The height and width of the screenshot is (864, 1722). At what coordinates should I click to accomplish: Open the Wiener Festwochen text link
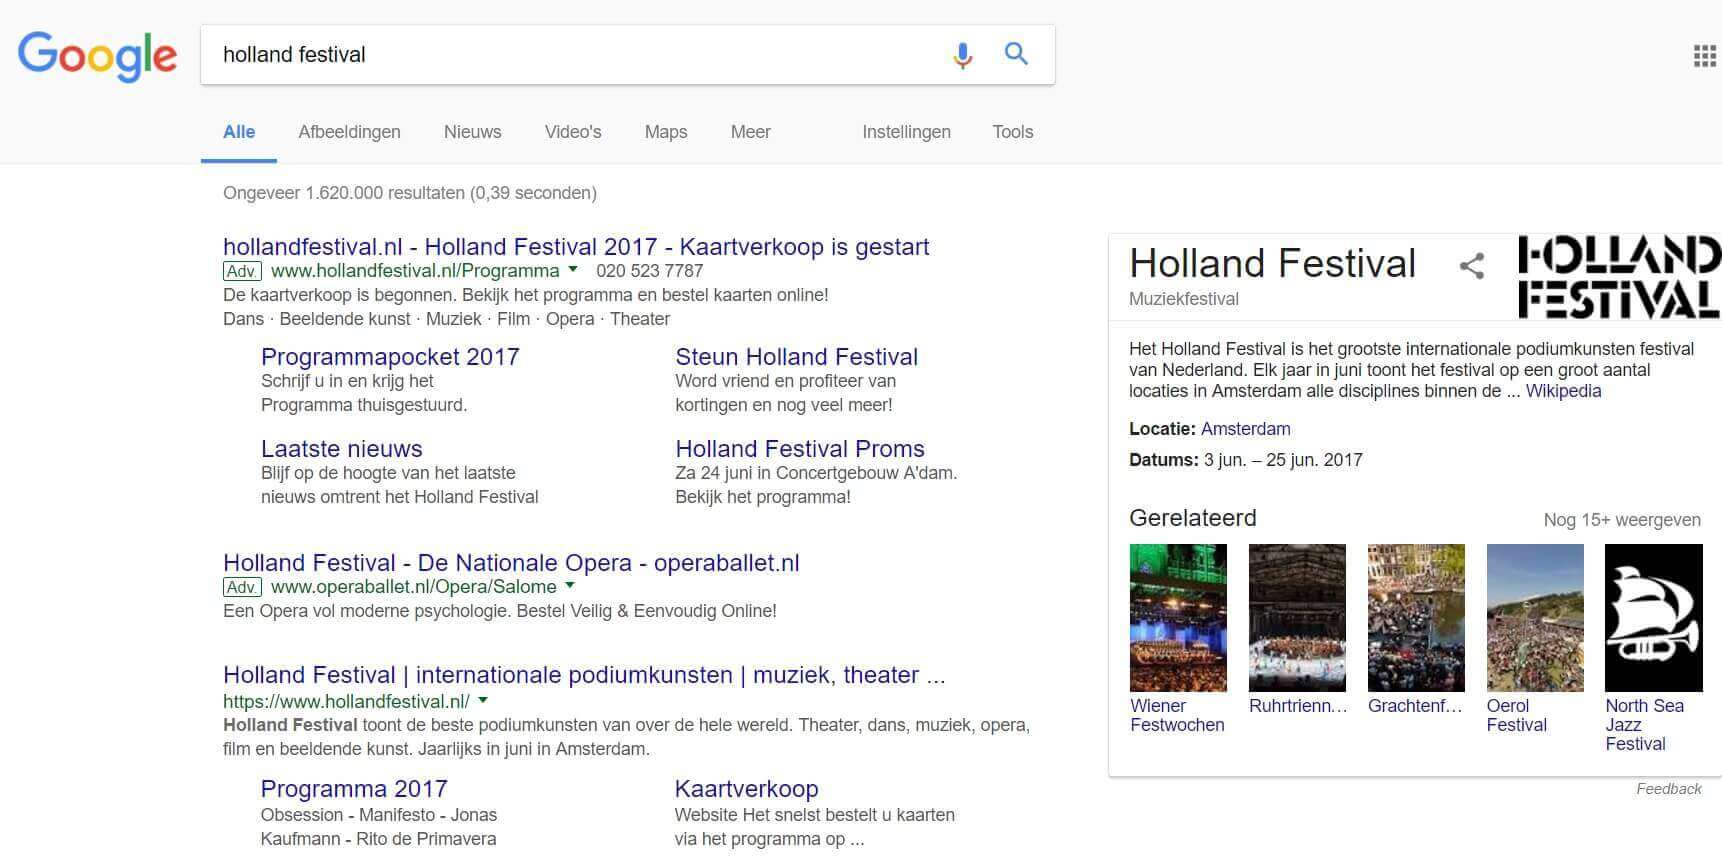point(1177,715)
